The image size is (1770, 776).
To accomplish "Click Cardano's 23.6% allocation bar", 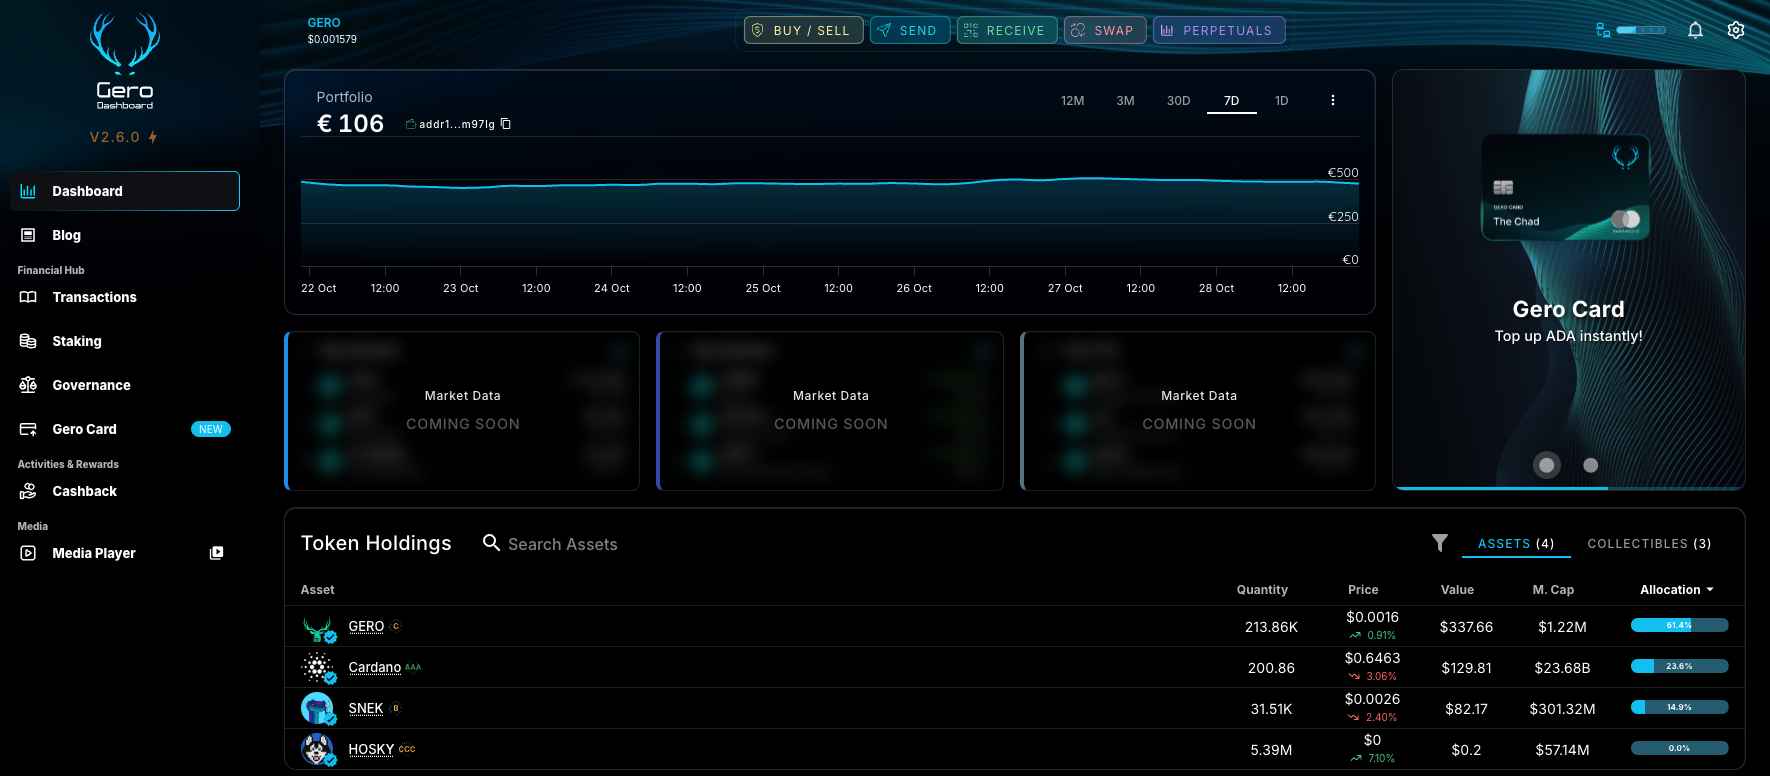I will (x=1679, y=666).
